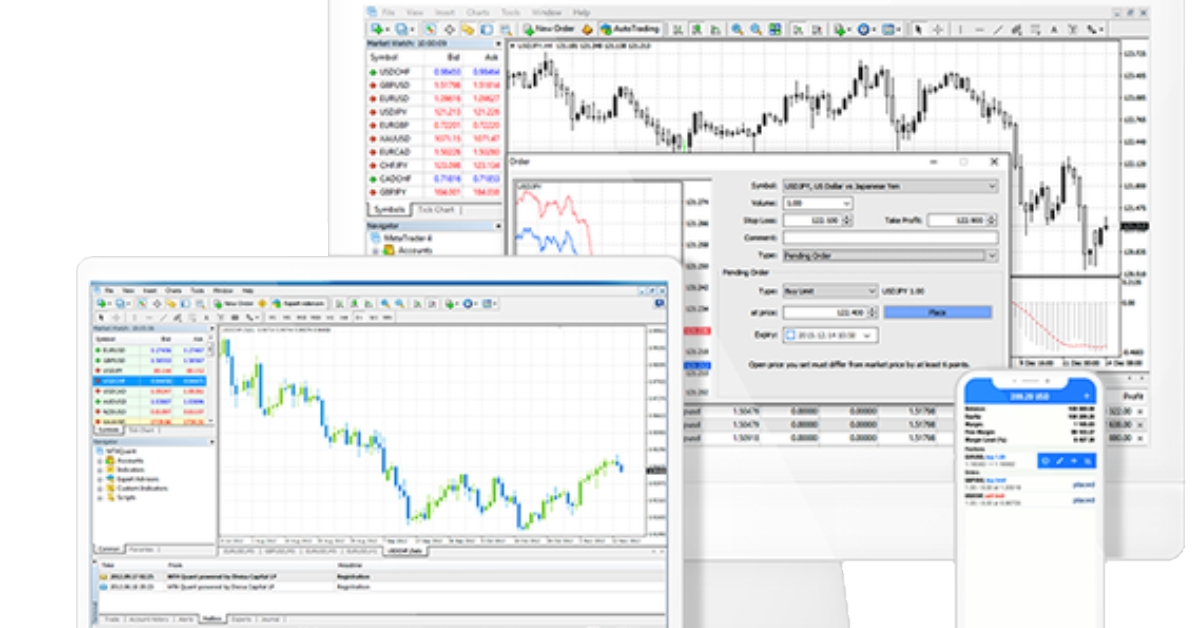Click the Place button in Order dialog

[x=938, y=313]
